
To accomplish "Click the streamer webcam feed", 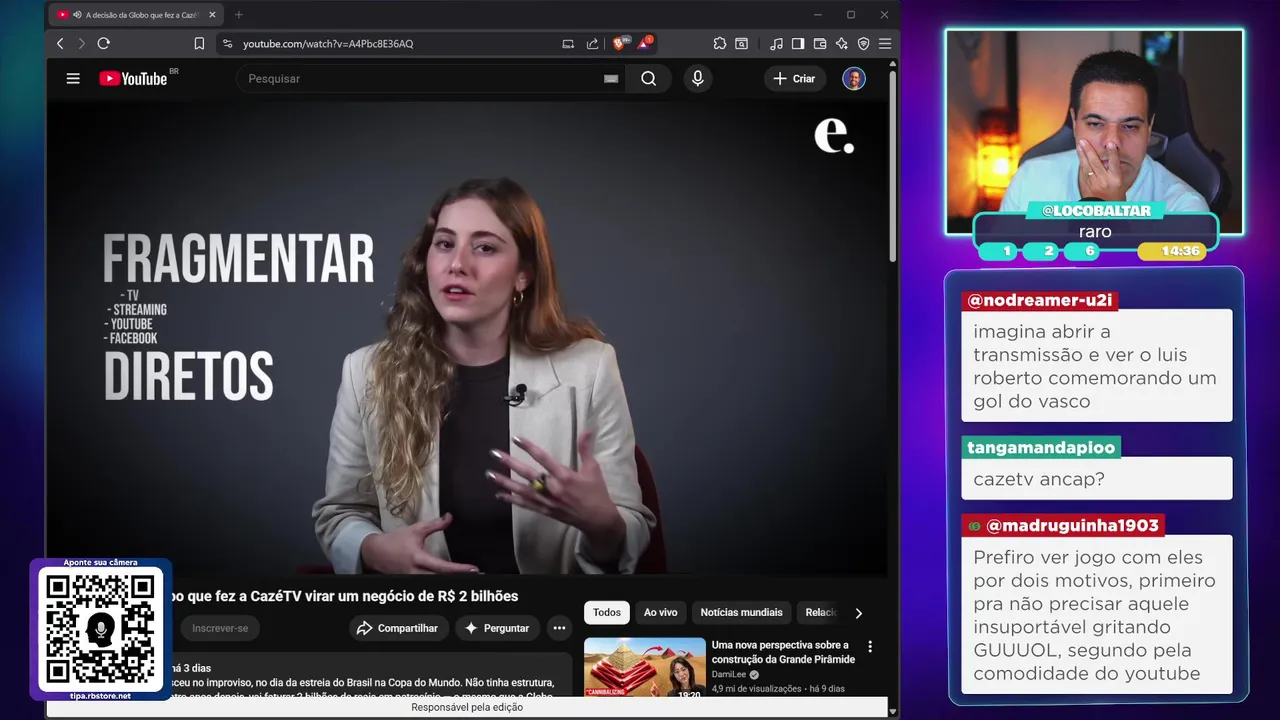I will point(1095,130).
